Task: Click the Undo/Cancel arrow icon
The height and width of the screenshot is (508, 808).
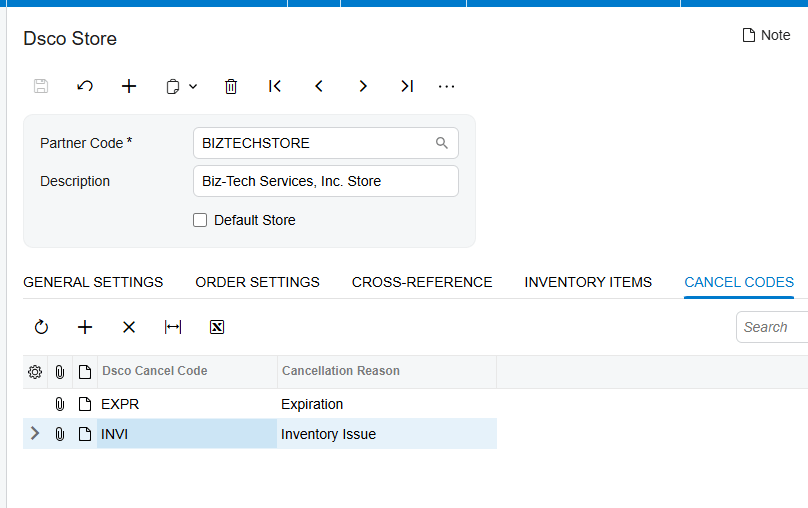Action: (x=85, y=86)
